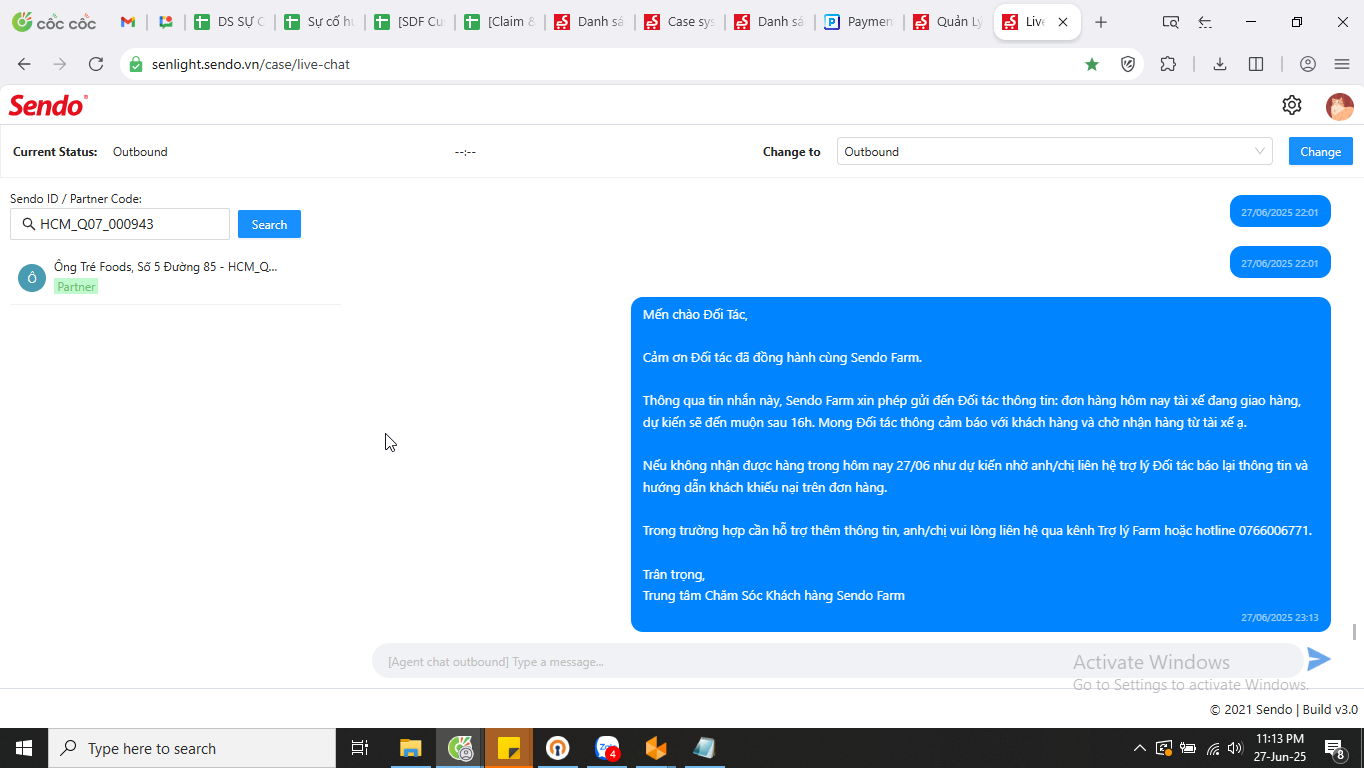Screen dimensions: 1364x768
Task: Close the Live chat browser tab
Action: (1063, 22)
